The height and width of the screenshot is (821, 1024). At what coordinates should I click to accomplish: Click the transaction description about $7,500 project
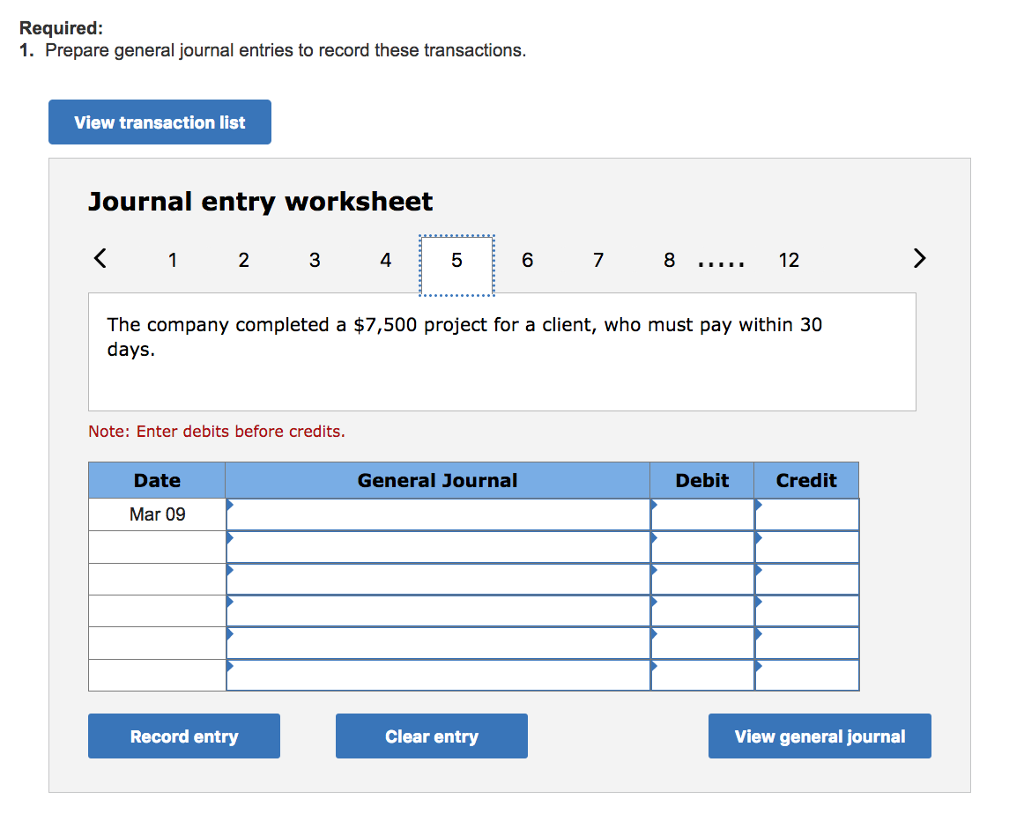click(x=464, y=336)
